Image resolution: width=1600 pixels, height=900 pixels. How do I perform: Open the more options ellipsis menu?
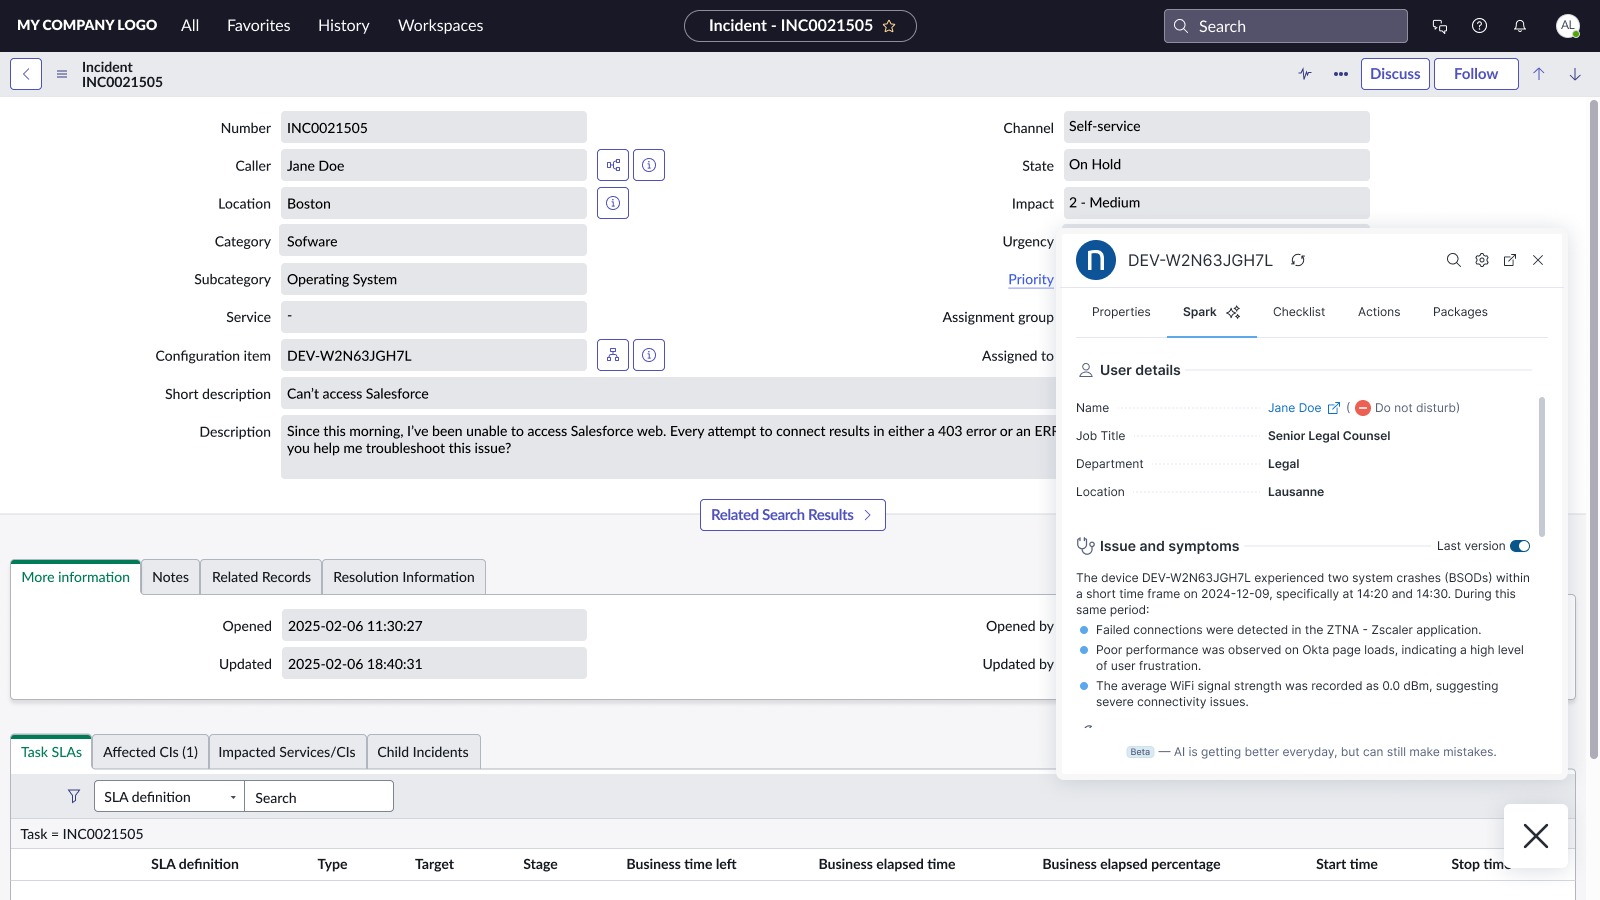click(1341, 74)
